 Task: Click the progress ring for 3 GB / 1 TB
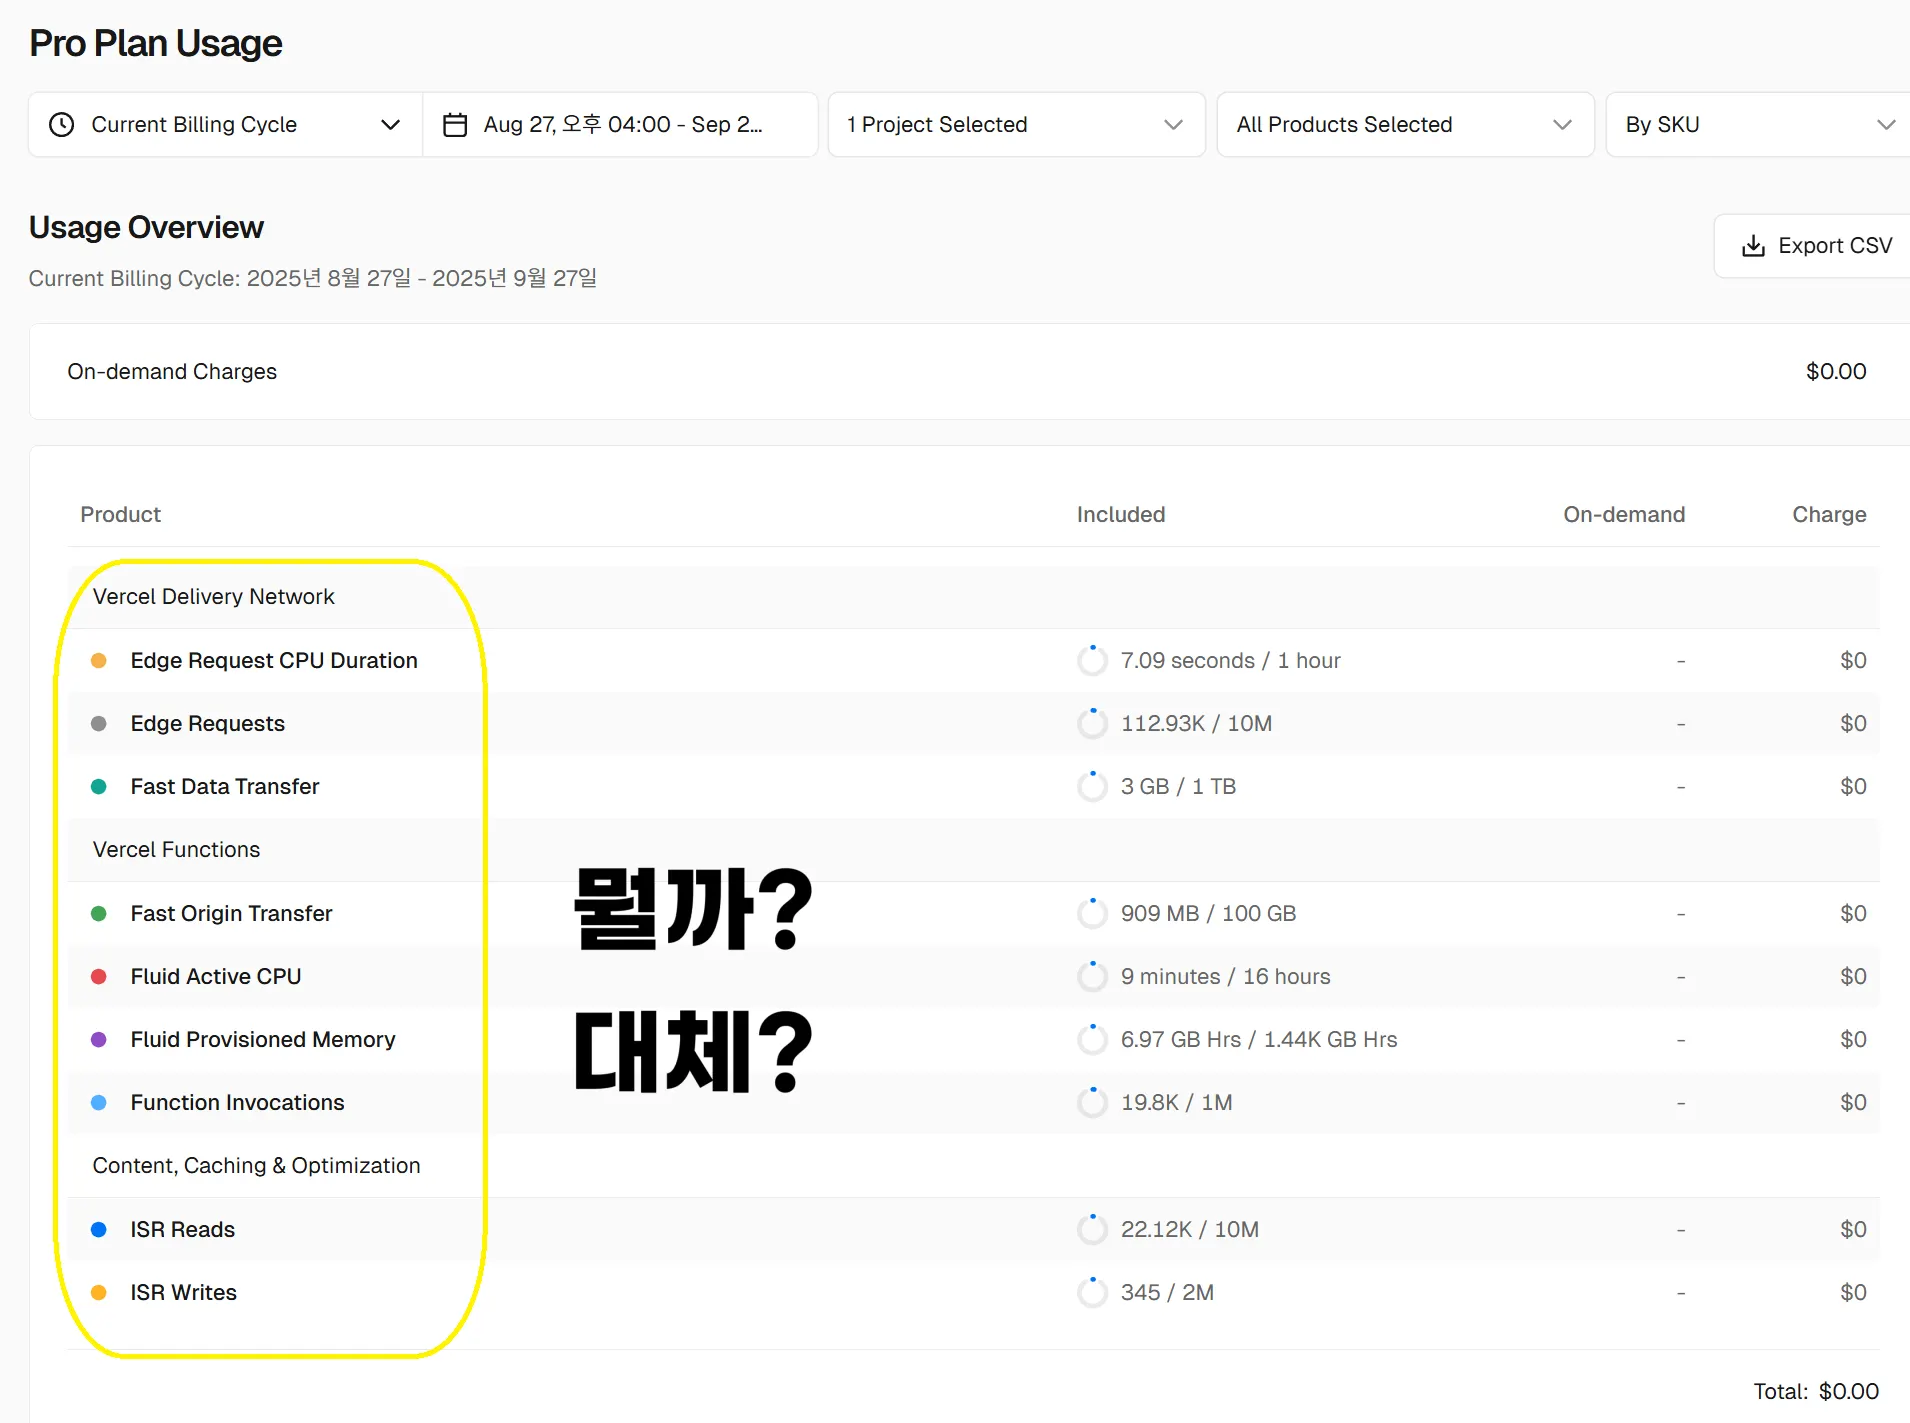tap(1092, 787)
